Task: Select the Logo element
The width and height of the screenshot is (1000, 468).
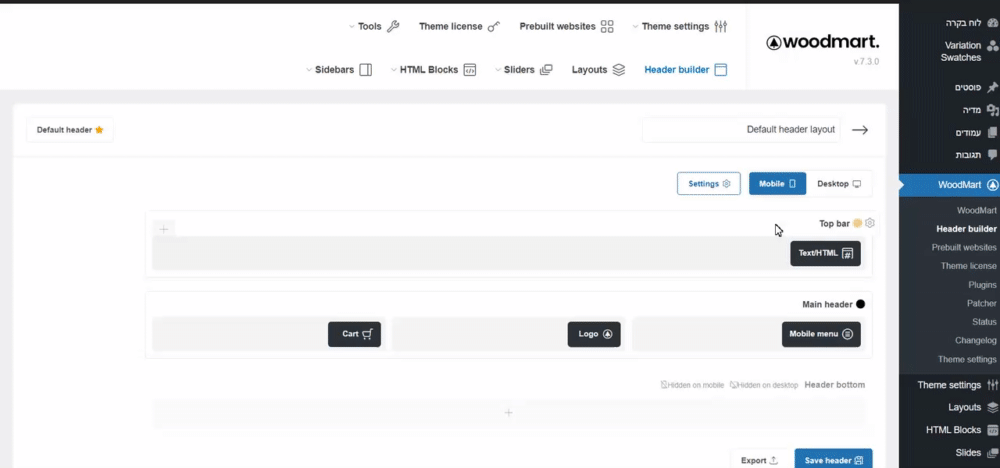Action: [x=594, y=334]
